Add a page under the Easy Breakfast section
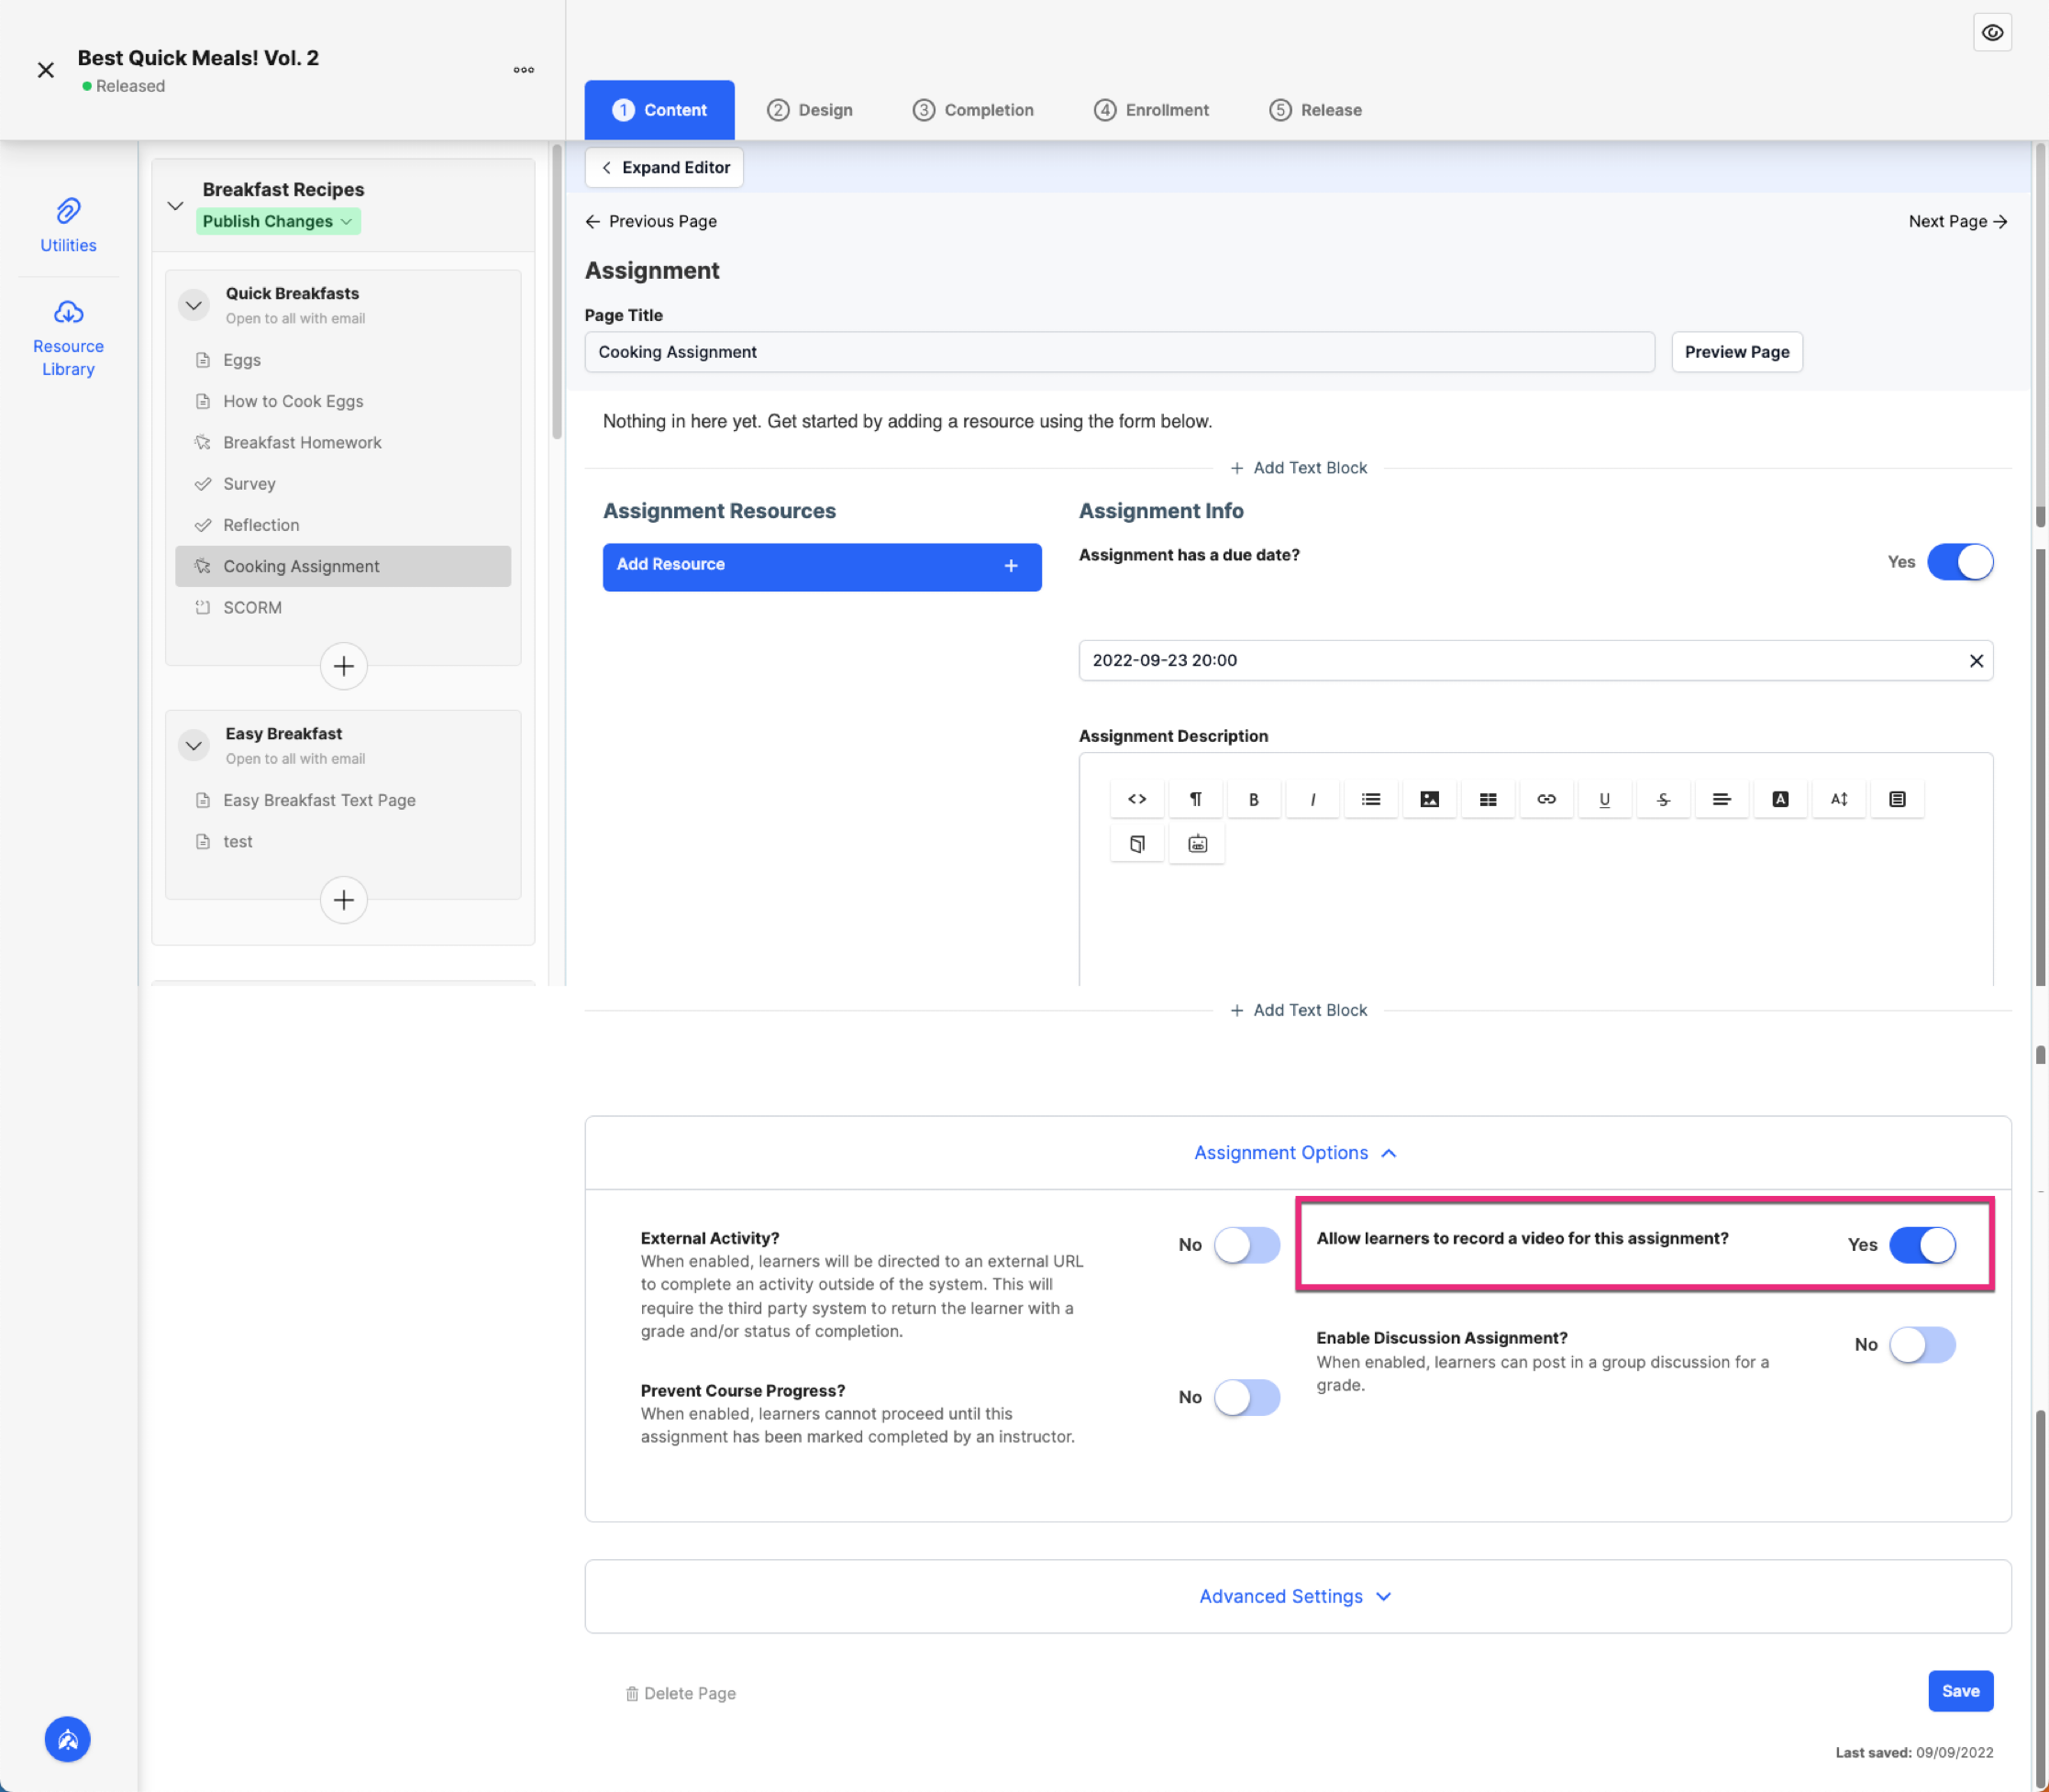 (x=343, y=900)
